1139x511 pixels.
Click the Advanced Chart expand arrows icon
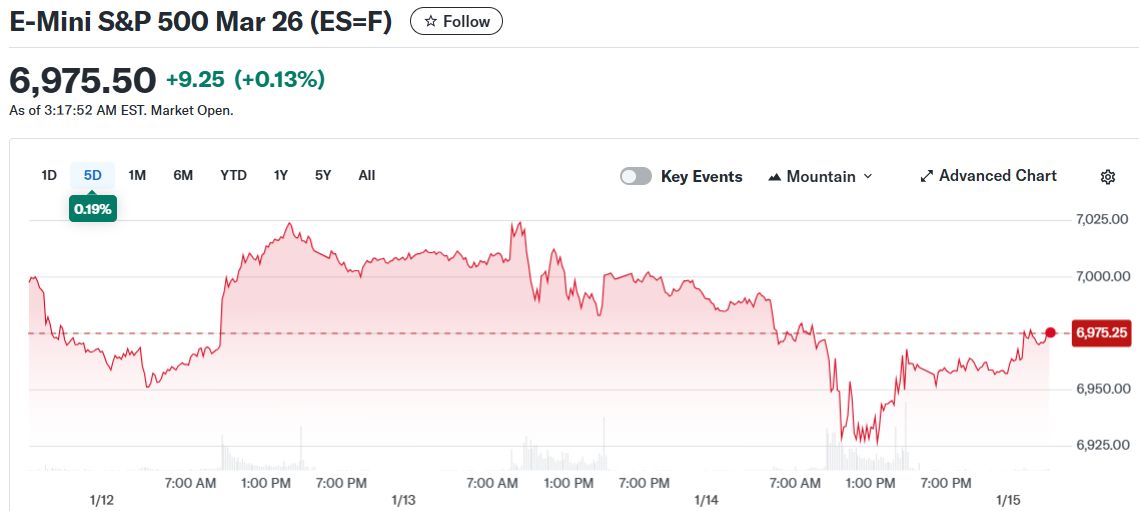[926, 176]
